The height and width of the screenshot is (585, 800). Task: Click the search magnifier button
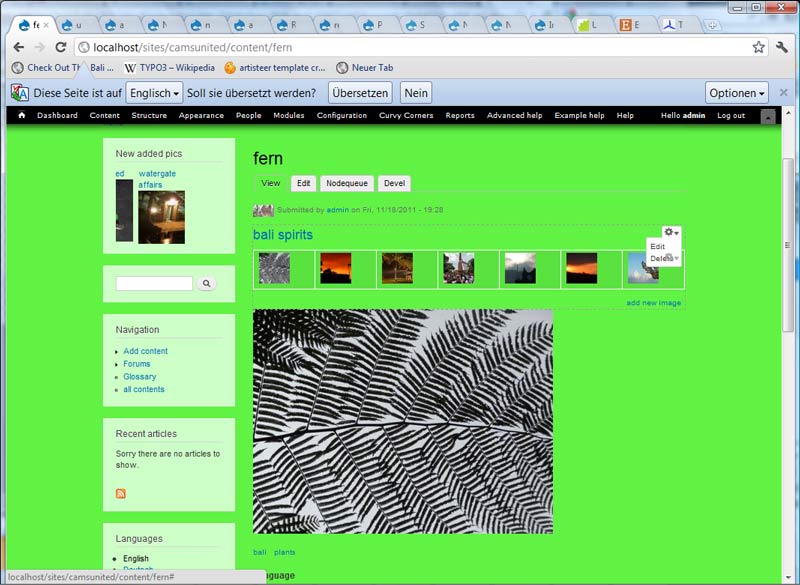coord(207,284)
